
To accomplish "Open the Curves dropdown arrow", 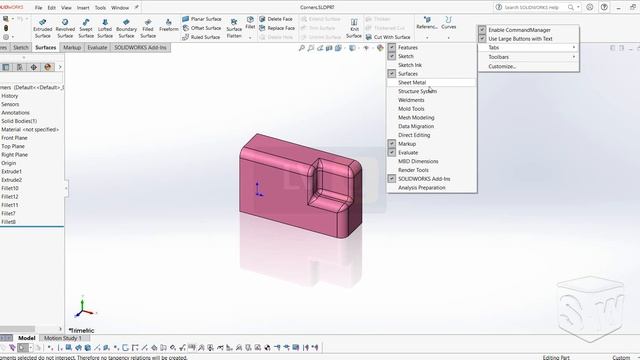I will [x=449, y=38].
